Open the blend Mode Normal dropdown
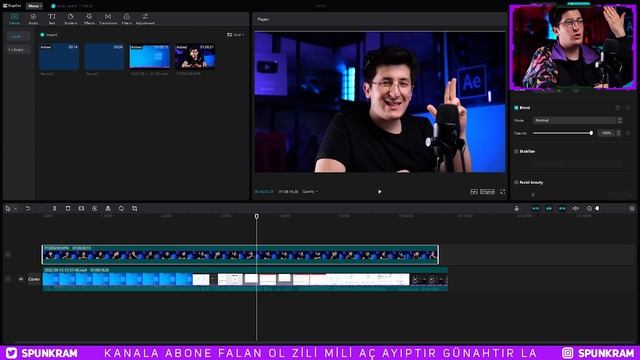 click(578, 120)
